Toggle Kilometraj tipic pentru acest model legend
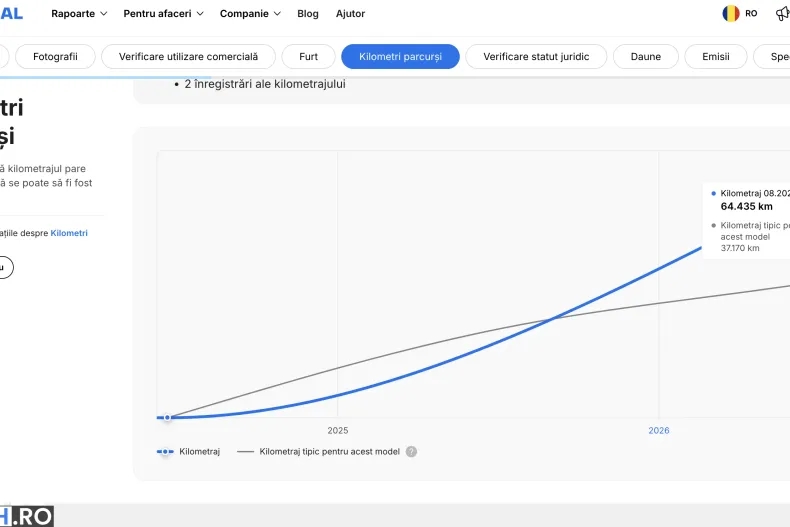Image resolution: width=790 pixels, height=527 pixels. pos(318,451)
